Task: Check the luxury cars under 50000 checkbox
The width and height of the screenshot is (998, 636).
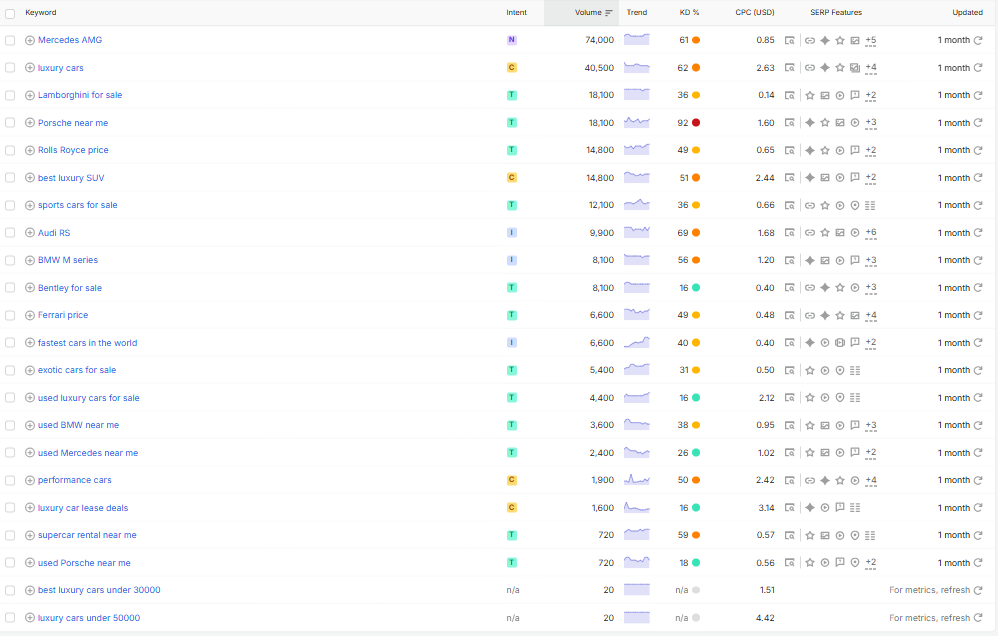Action: (x=10, y=618)
